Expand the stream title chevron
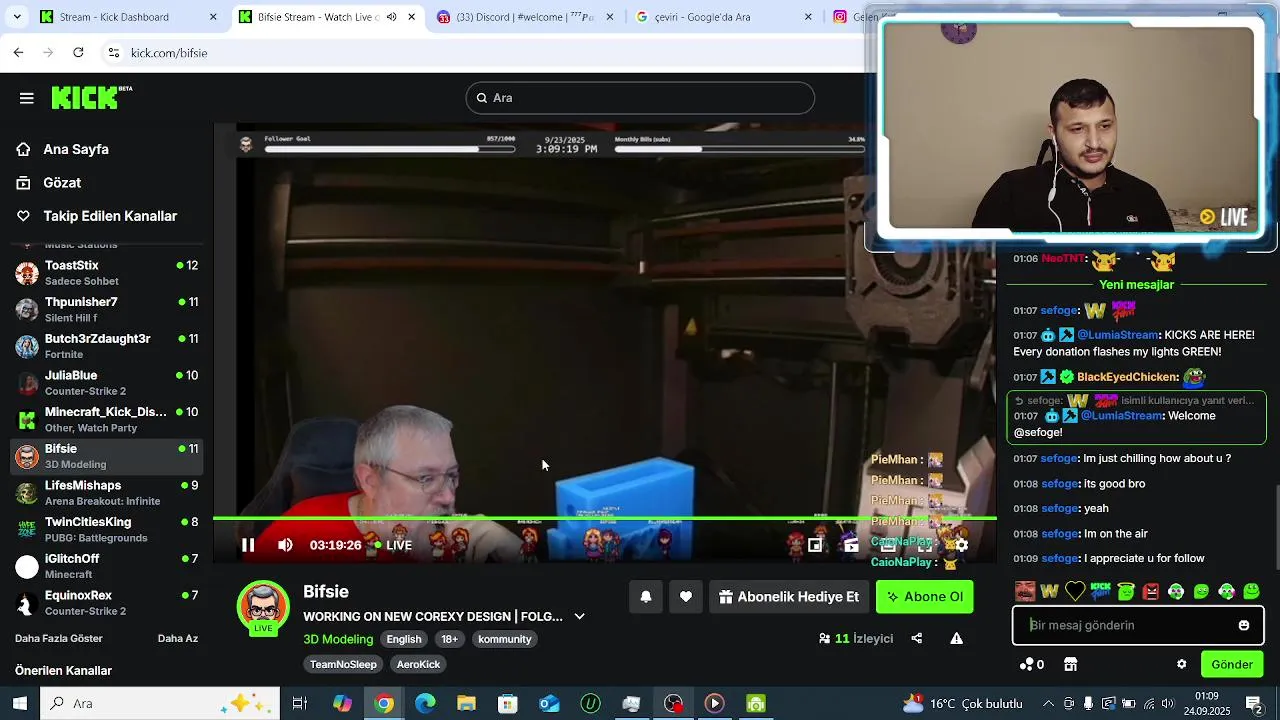 [x=579, y=616]
